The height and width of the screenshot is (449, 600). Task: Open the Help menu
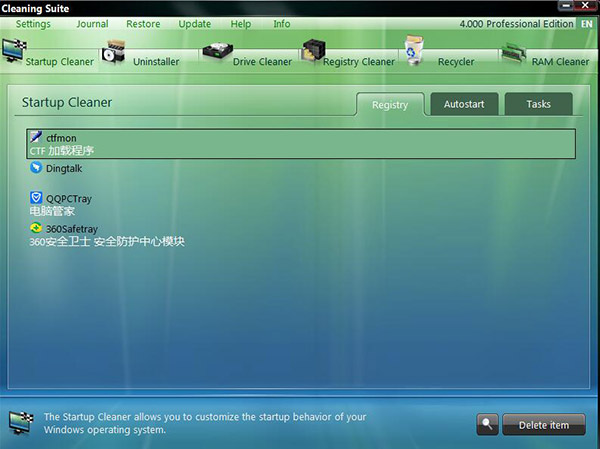pyautogui.click(x=241, y=24)
